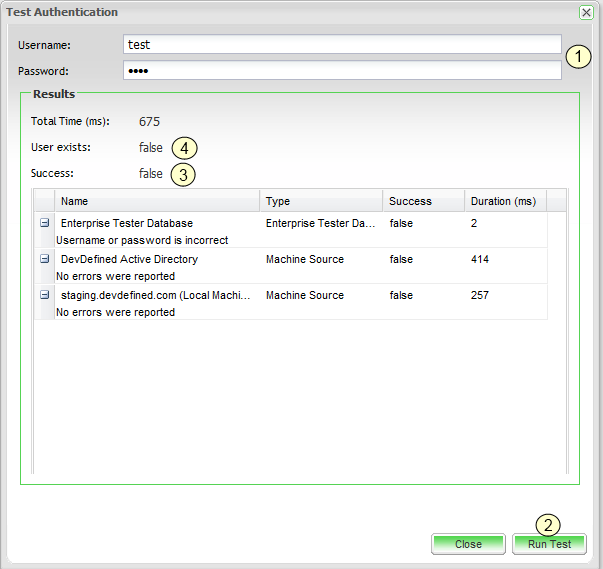The width and height of the screenshot is (603, 569).
Task: Focus the Password text field
Action: 342,71
